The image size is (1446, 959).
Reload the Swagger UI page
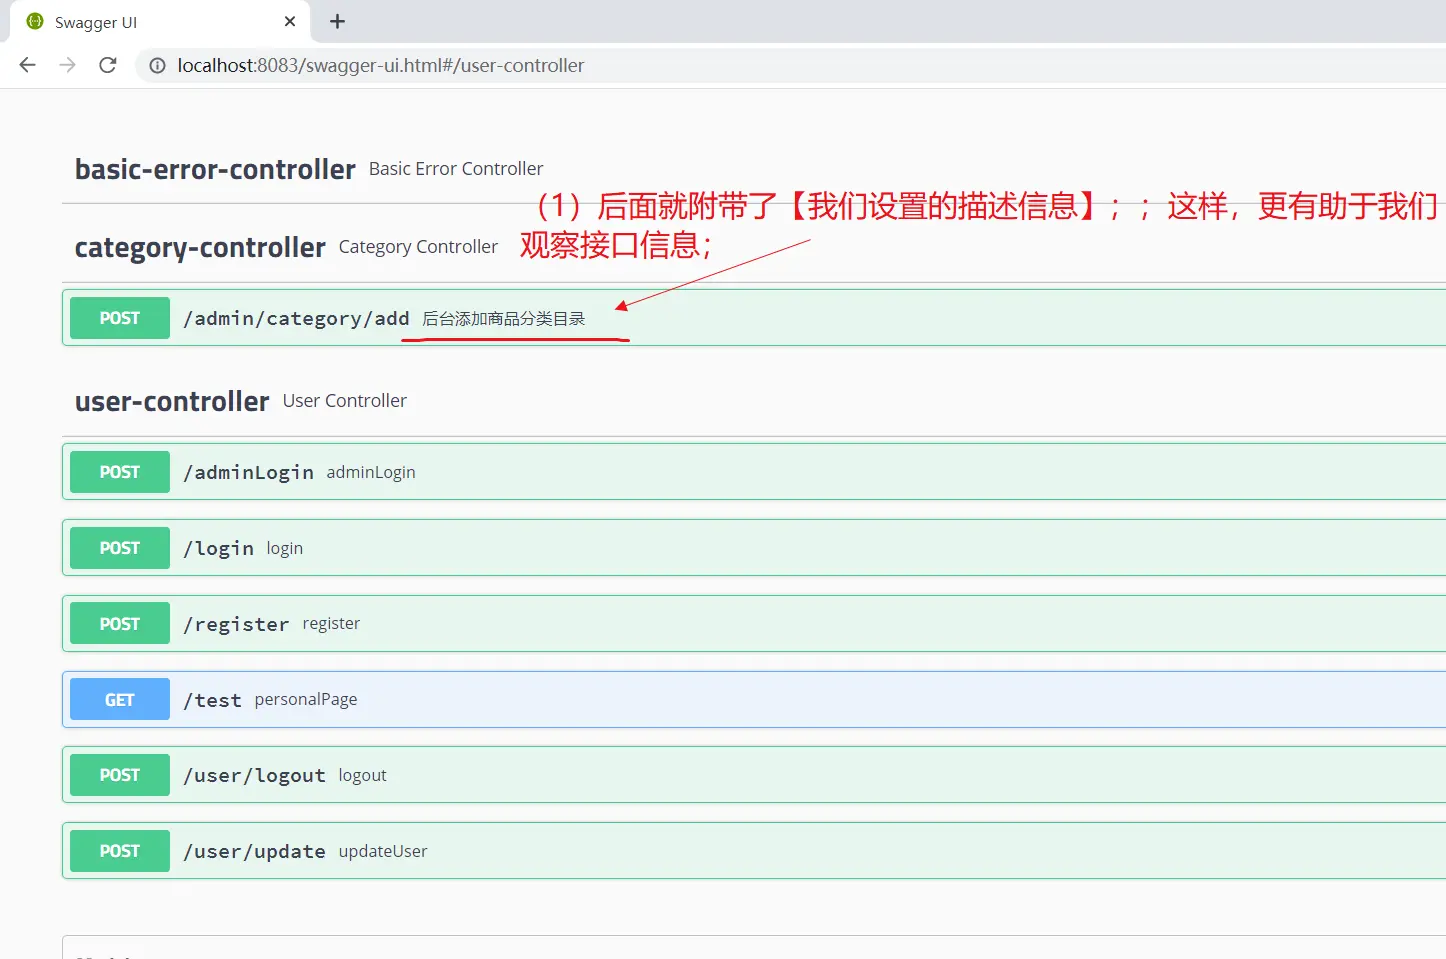[108, 65]
